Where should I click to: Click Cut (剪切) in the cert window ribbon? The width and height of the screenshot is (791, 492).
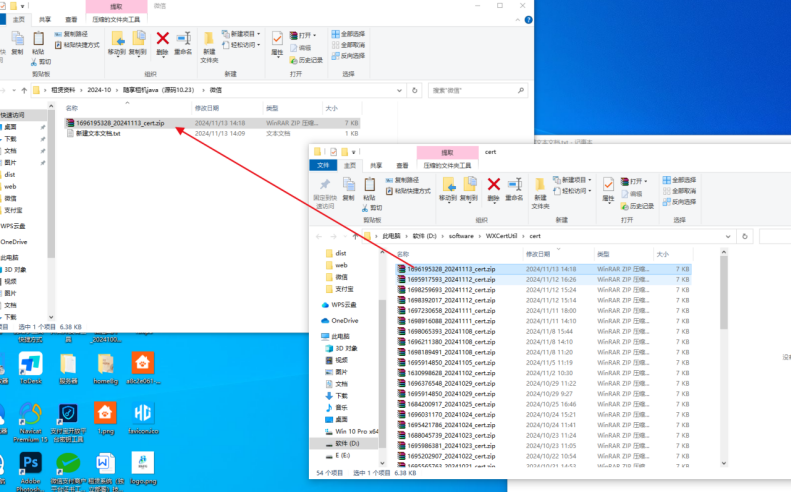pyautogui.click(x=372, y=207)
